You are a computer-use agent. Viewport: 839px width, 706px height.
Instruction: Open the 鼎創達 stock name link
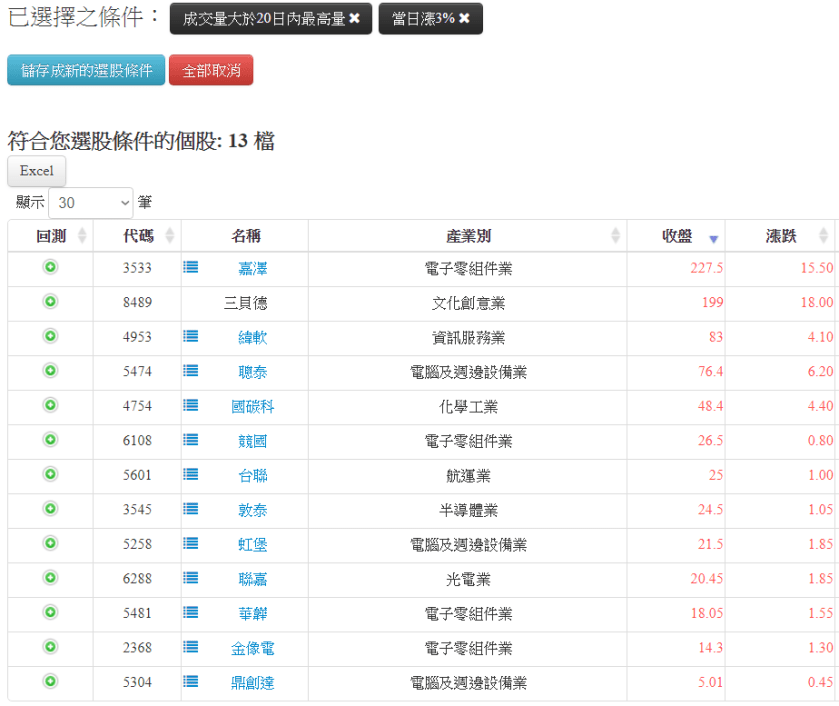[252, 683]
